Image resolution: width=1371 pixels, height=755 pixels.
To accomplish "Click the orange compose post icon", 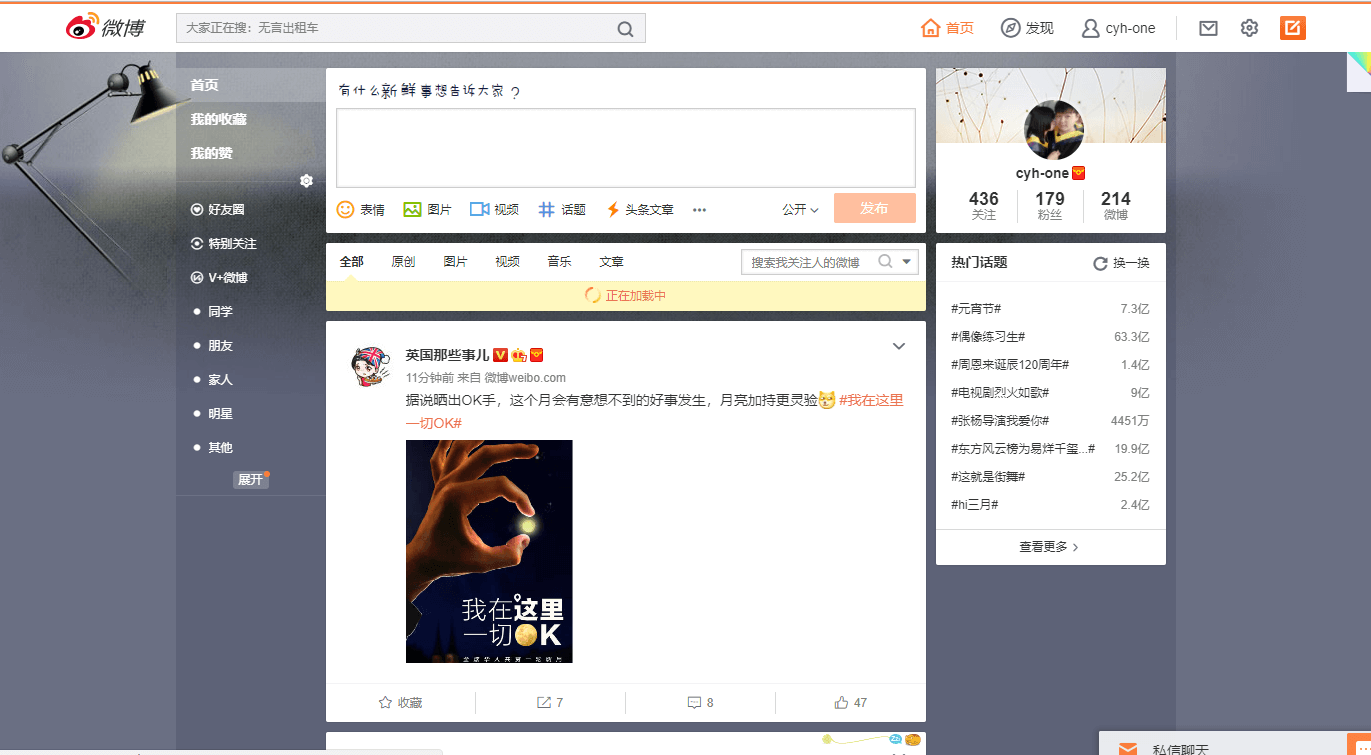I will pyautogui.click(x=1293, y=28).
